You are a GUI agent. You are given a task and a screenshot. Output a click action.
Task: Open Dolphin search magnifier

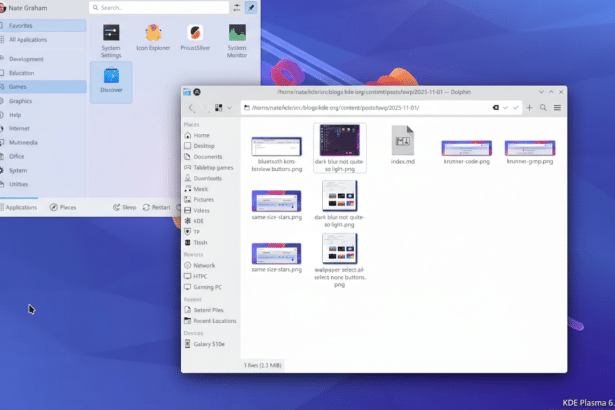tap(543, 108)
